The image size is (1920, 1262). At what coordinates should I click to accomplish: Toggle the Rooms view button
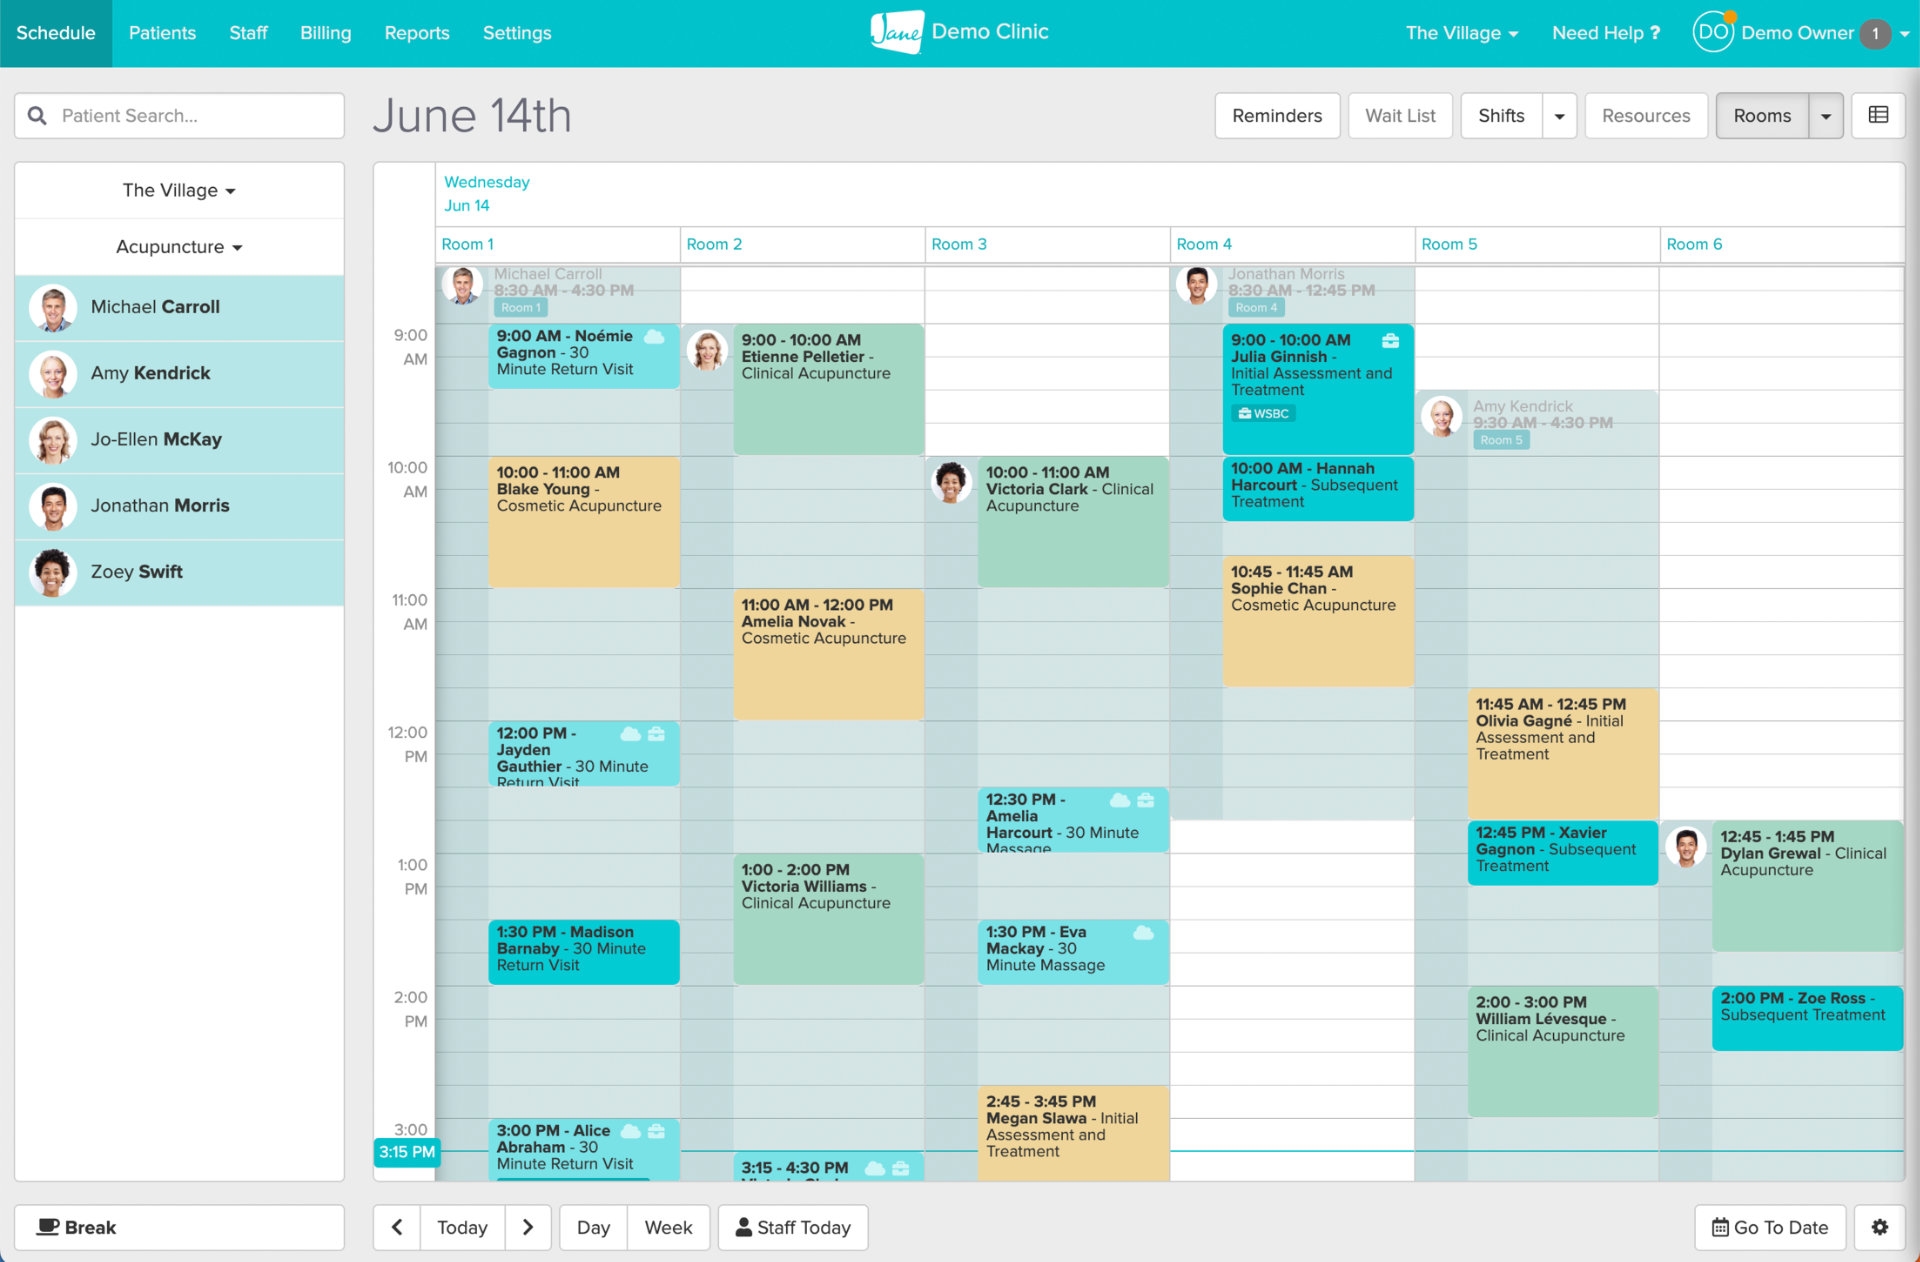(1762, 115)
